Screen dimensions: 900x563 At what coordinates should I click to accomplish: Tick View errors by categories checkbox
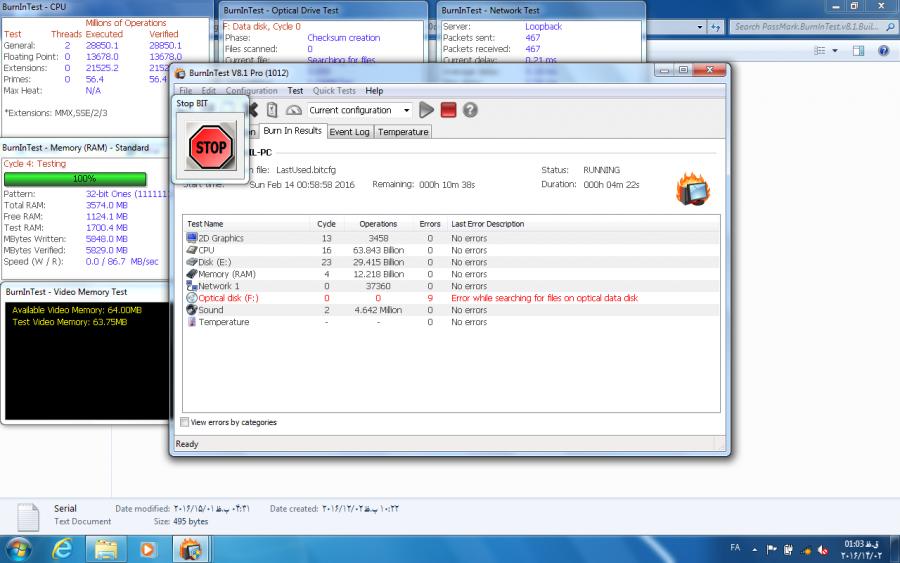click(x=184, y=422)
